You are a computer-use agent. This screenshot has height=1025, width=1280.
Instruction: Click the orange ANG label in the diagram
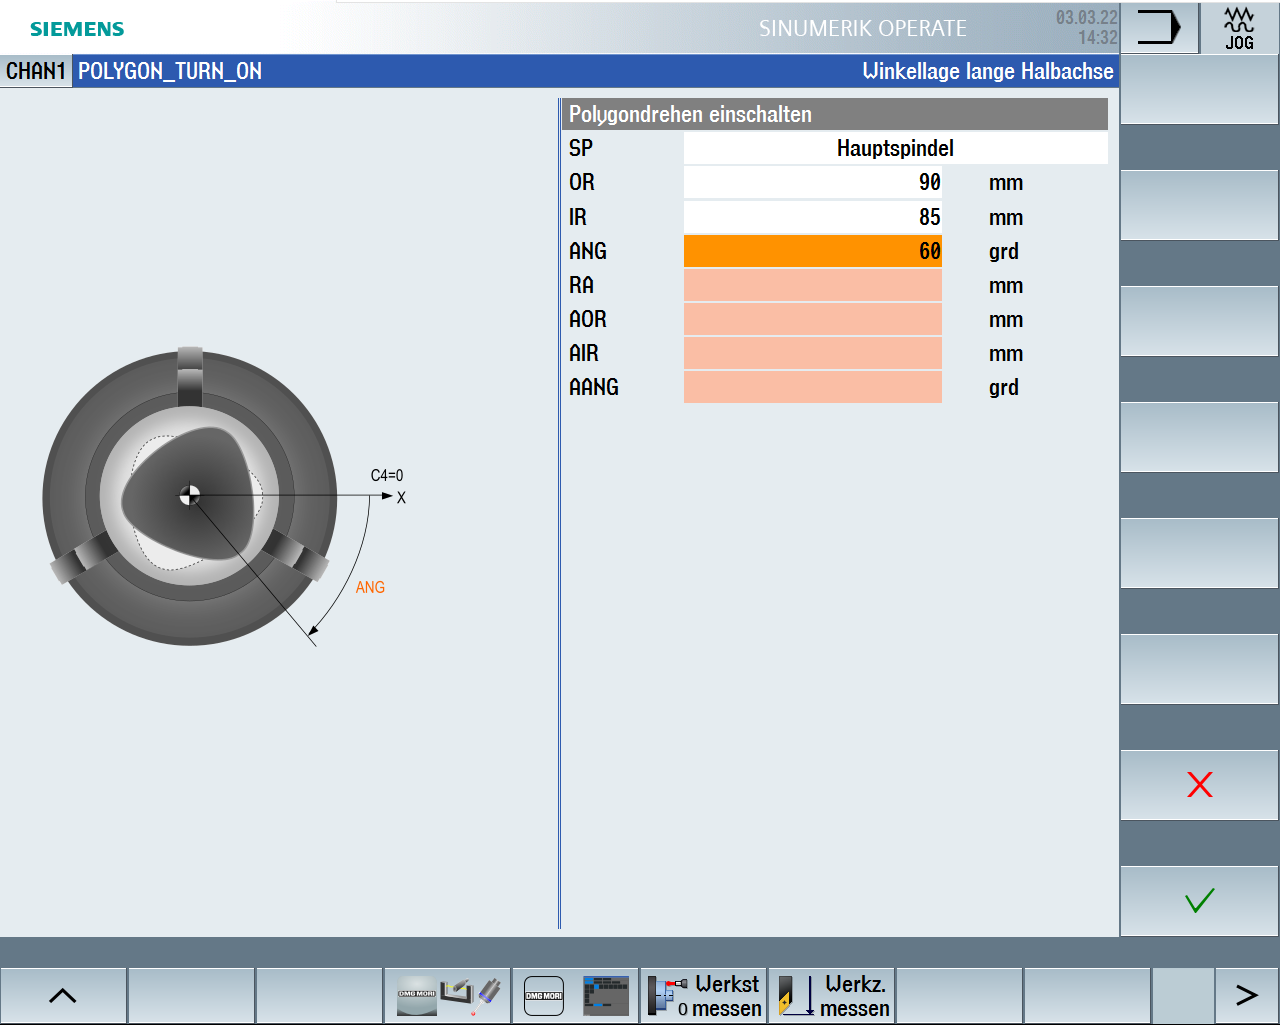point(370,587)
